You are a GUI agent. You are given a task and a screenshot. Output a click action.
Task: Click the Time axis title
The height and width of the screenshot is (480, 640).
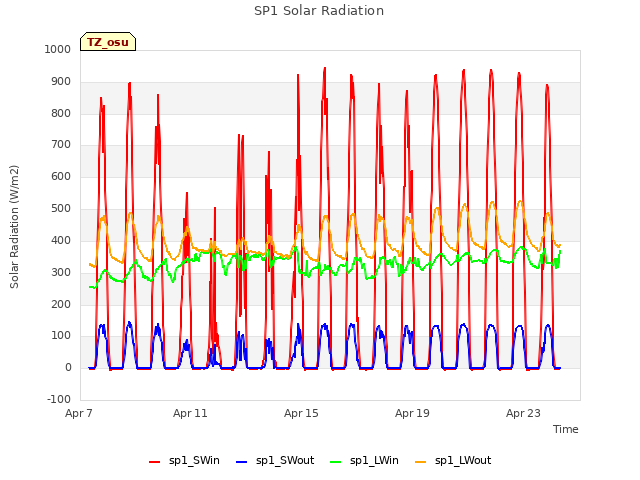pyautogui.click(x=566, y=429)
